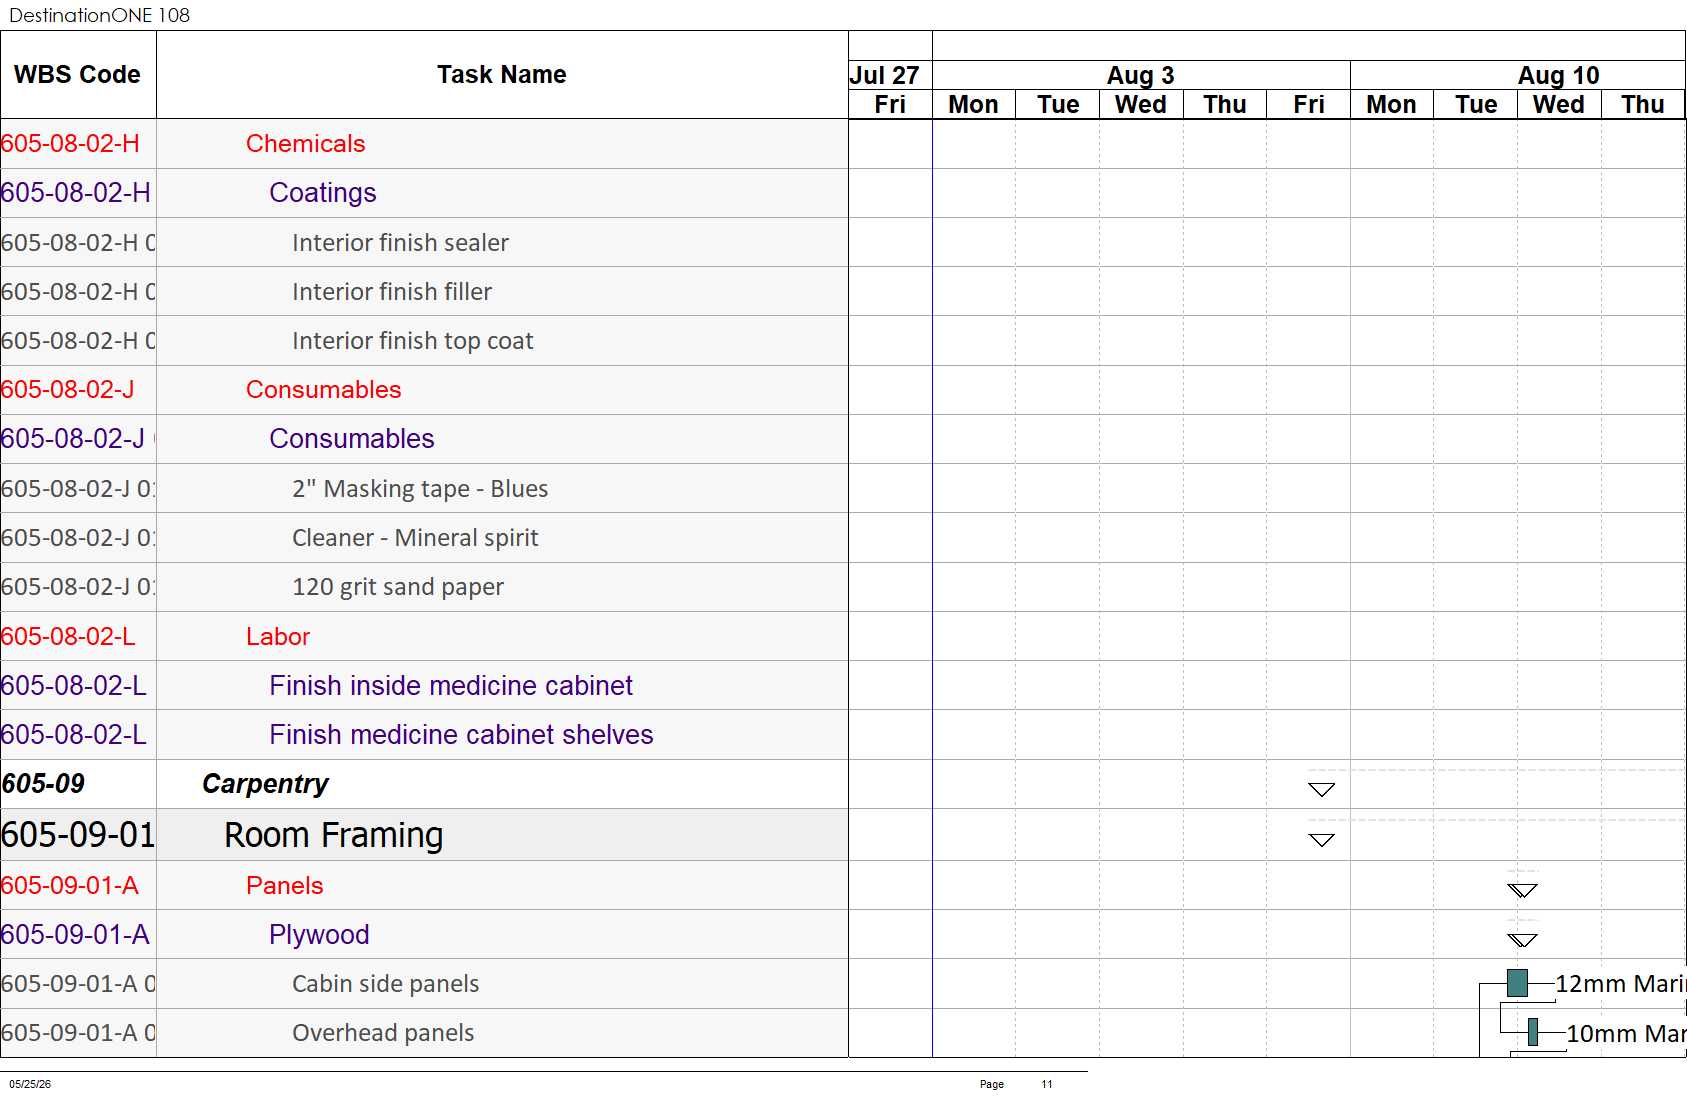Click the Overhead panels Gantt bar
This screenshot has width=1687, height=1097.
tap(1533, 1032)
